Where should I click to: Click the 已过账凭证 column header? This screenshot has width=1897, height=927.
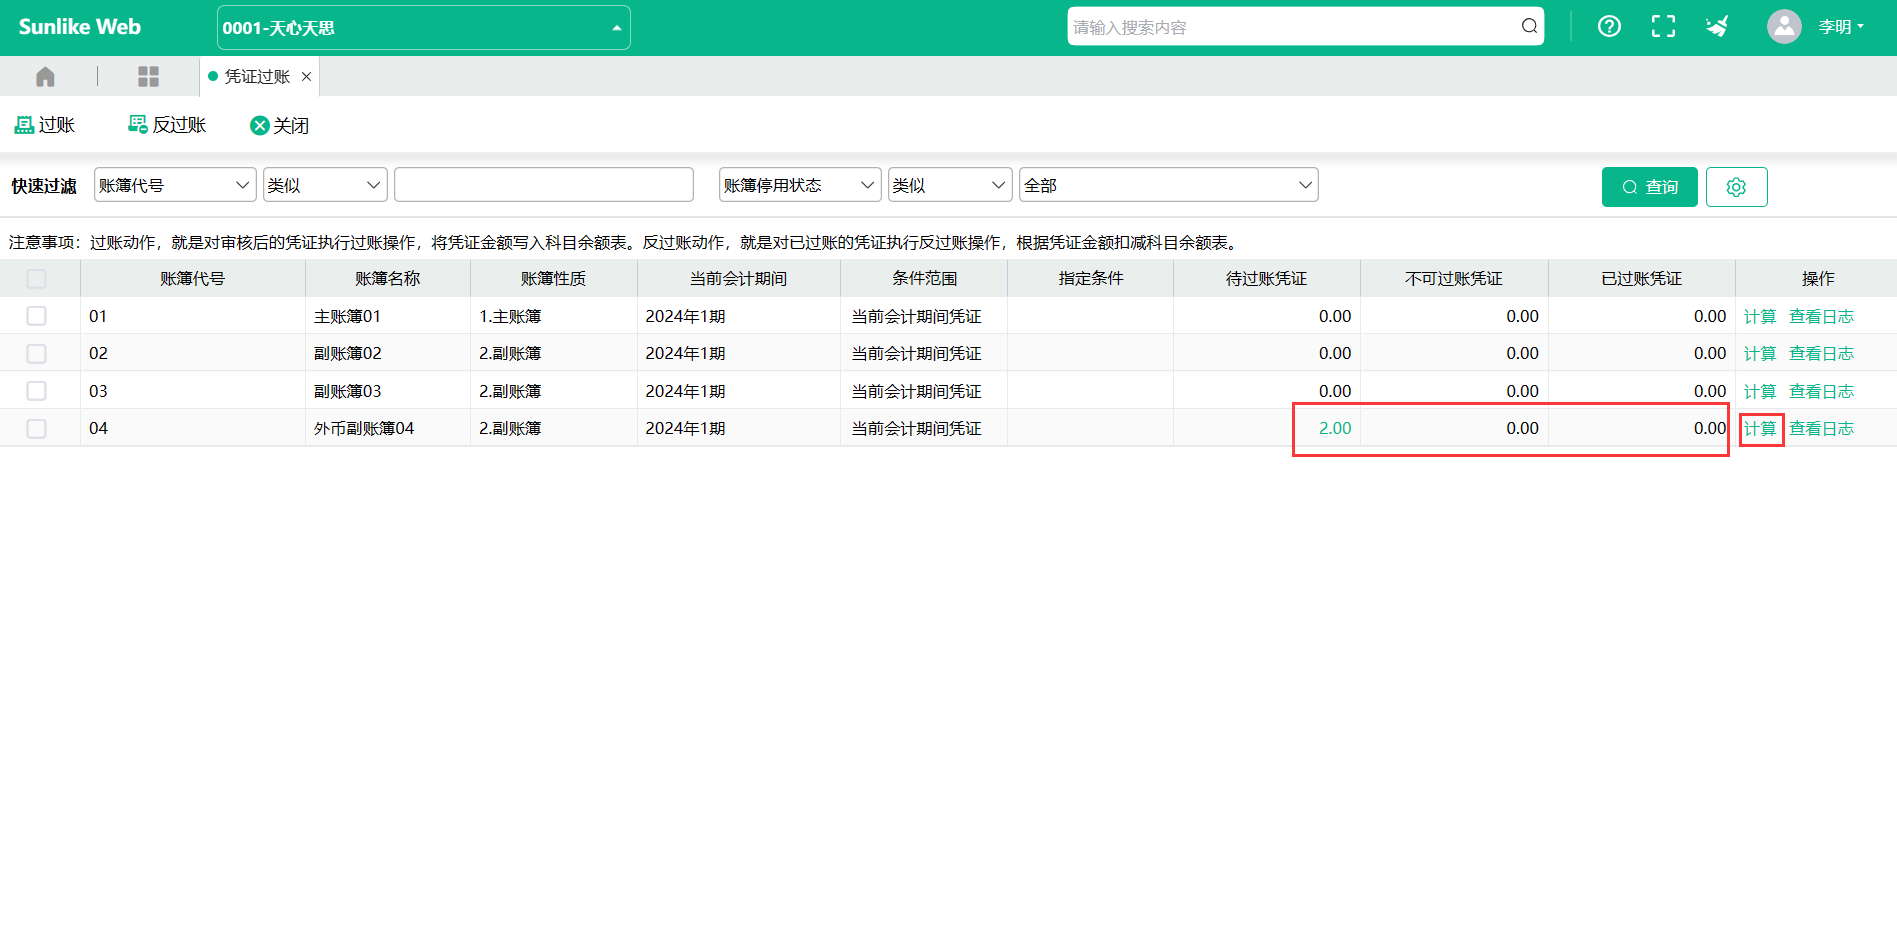pos(1641,279)
